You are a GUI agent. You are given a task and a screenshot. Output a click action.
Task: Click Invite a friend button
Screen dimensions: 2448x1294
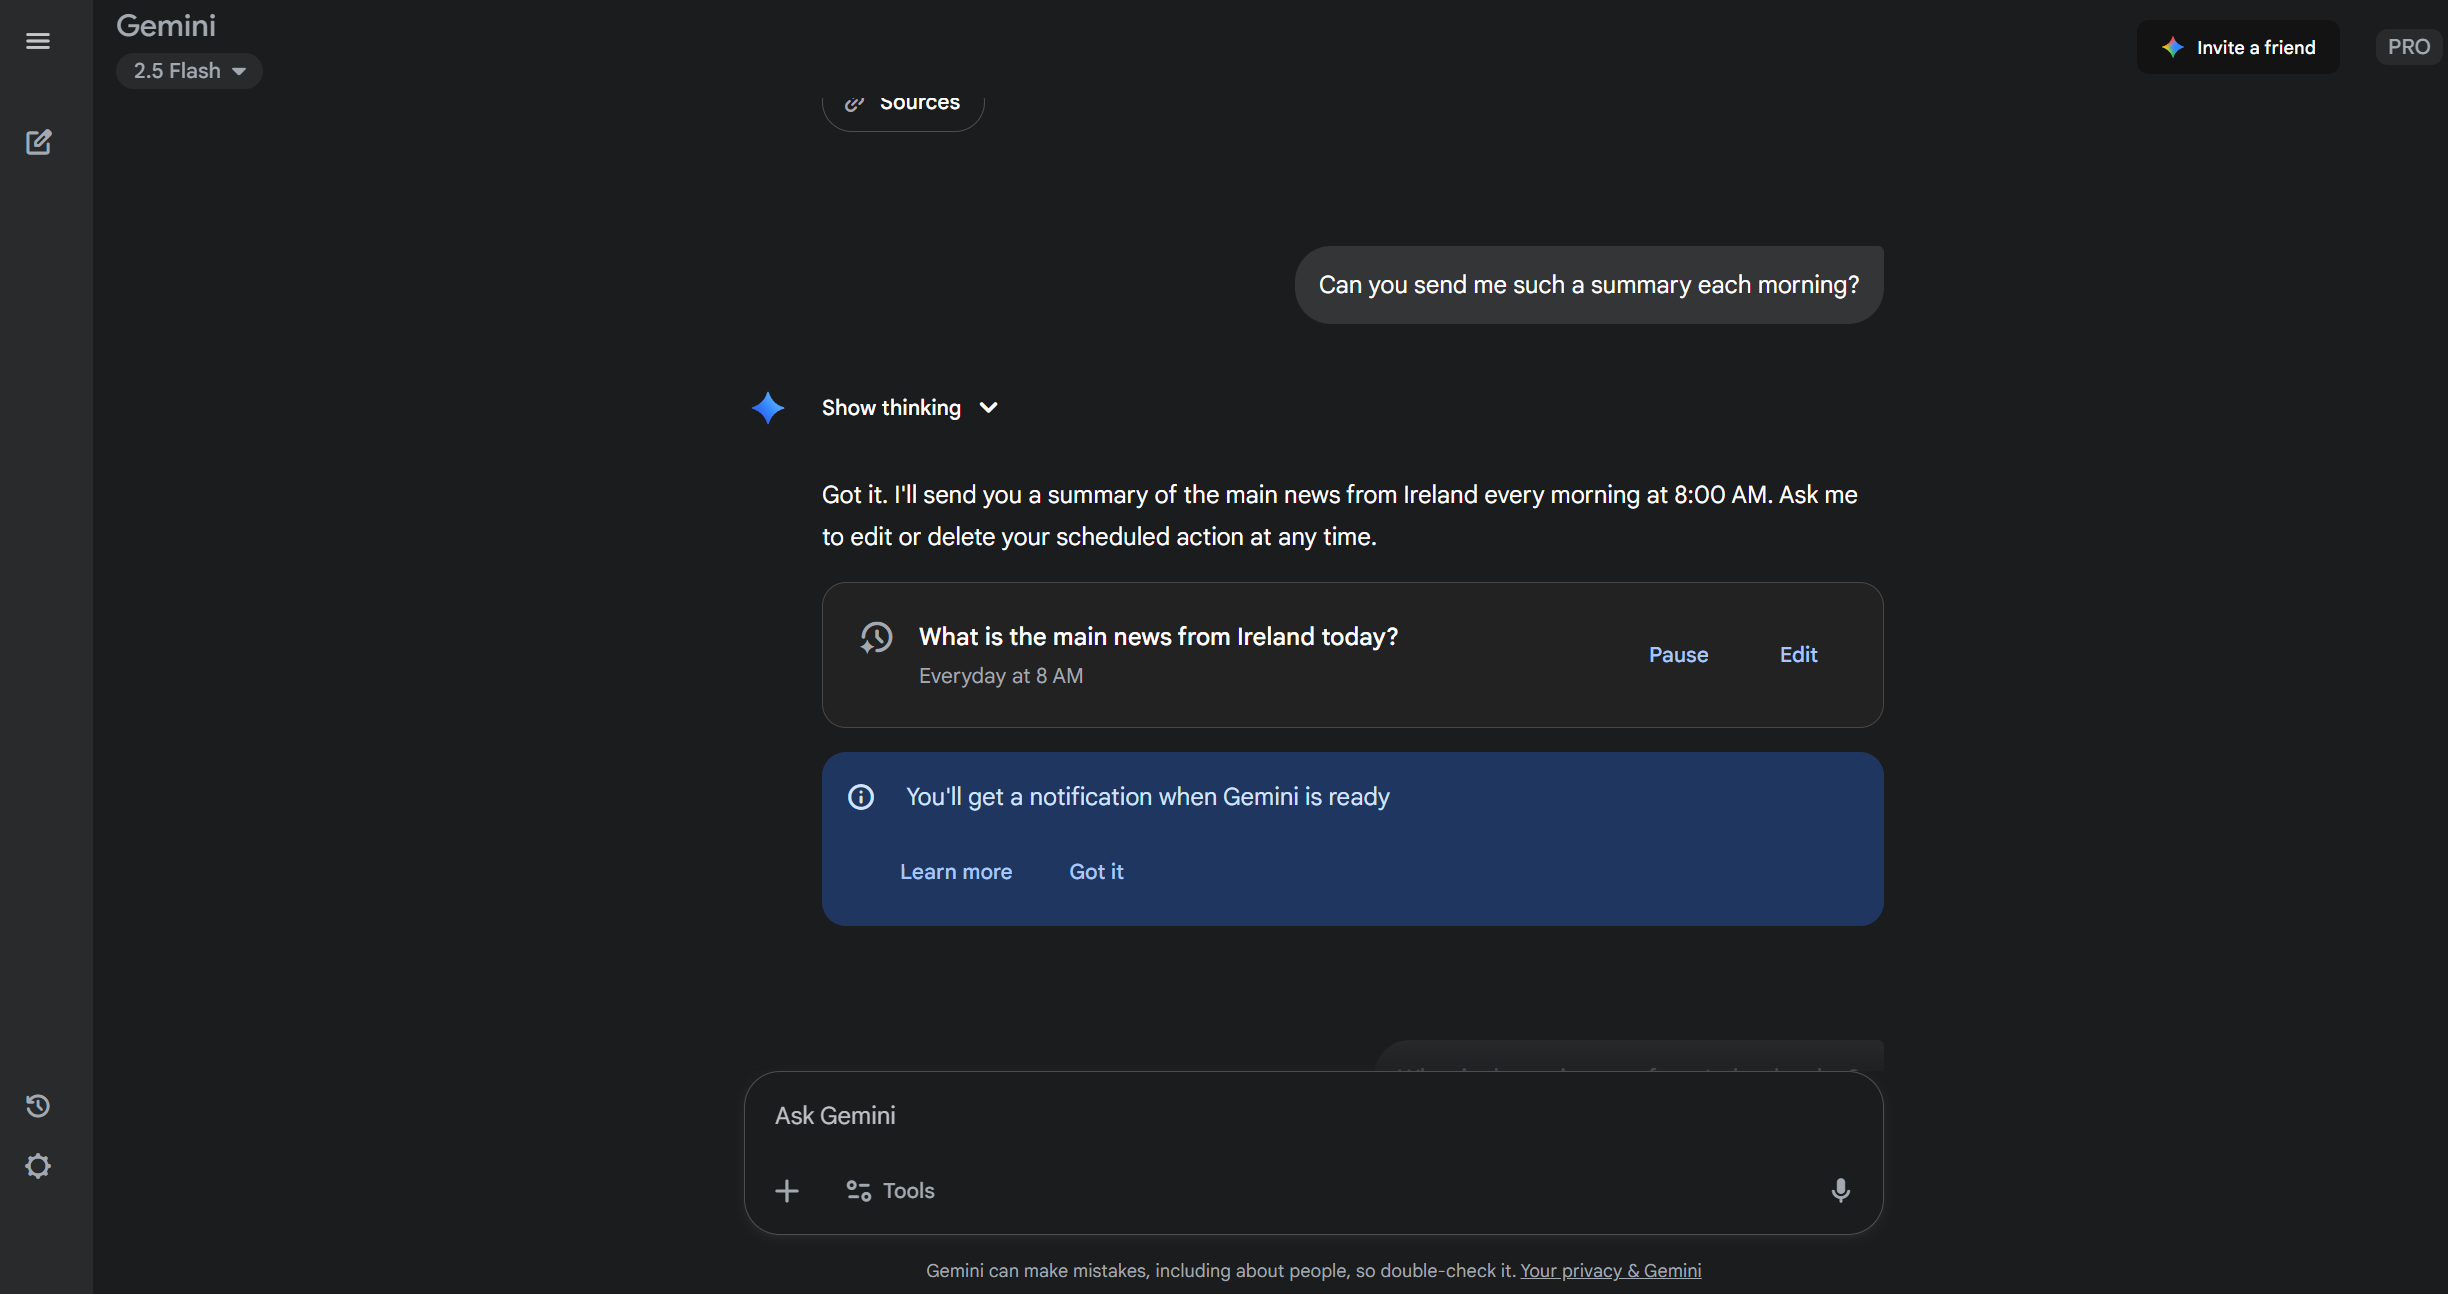point(2238,47)
